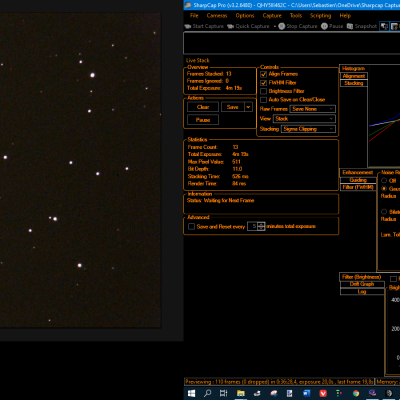Expand the Quick Capture dropdown arrow
Image resolution: width=400 pixels, height=400 pixels.
(274, 26)
